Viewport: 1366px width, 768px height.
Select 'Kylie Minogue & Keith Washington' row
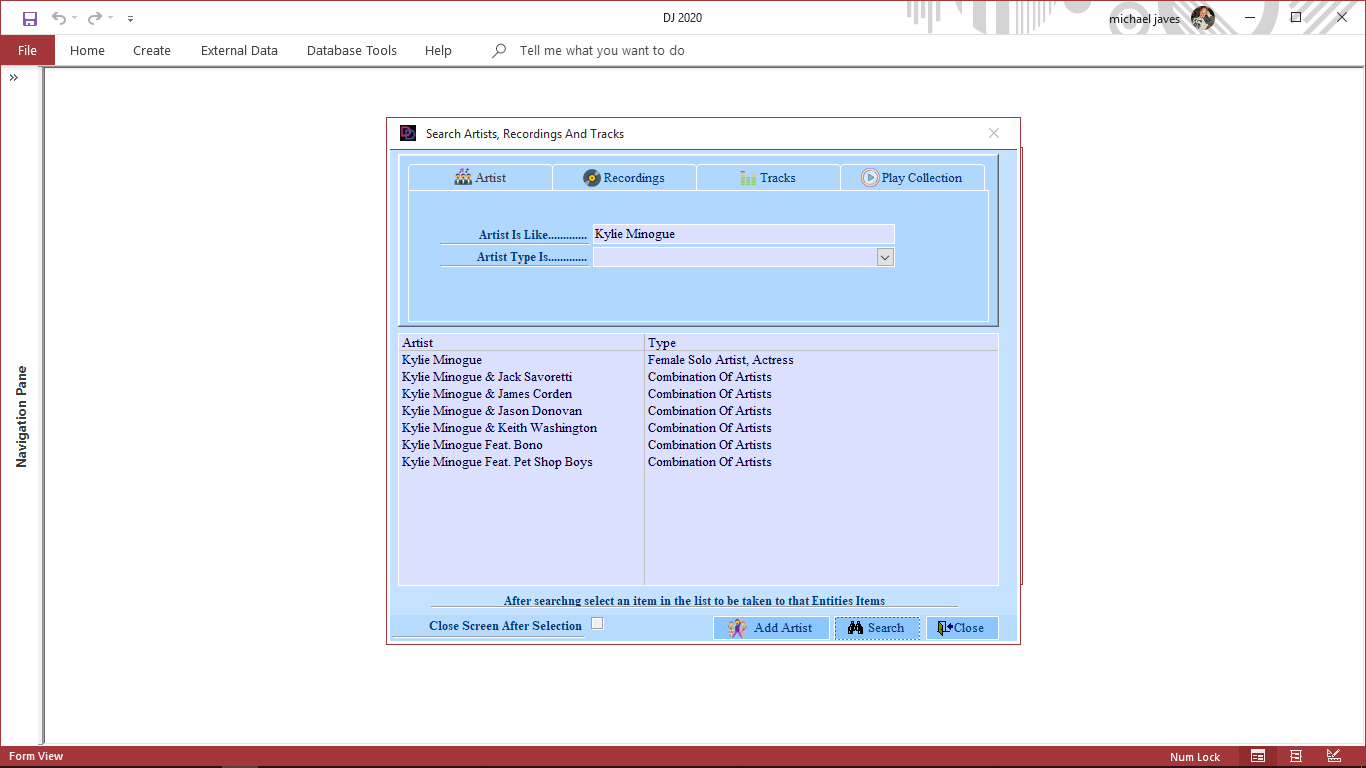698,428
